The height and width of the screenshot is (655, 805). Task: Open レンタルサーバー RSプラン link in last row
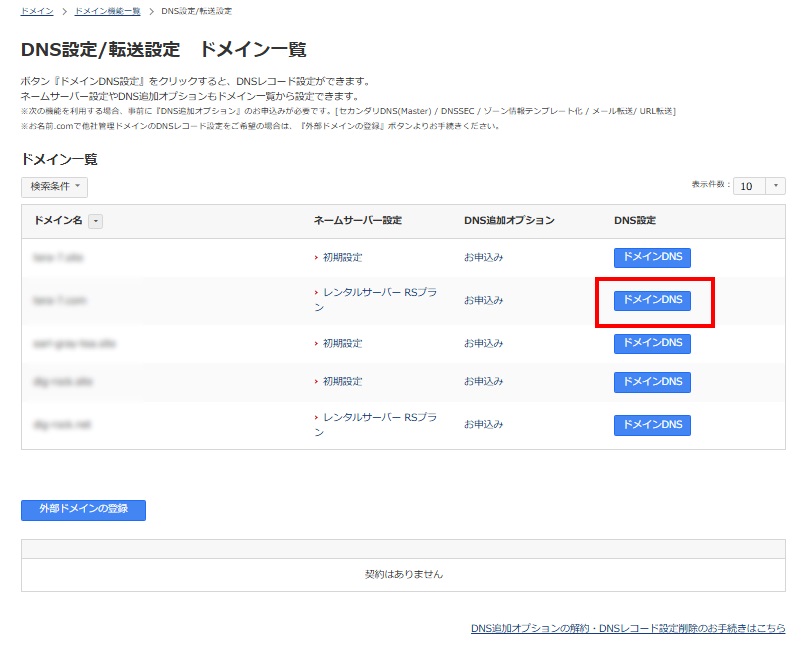pyautogui.click(x=379, y=418)
